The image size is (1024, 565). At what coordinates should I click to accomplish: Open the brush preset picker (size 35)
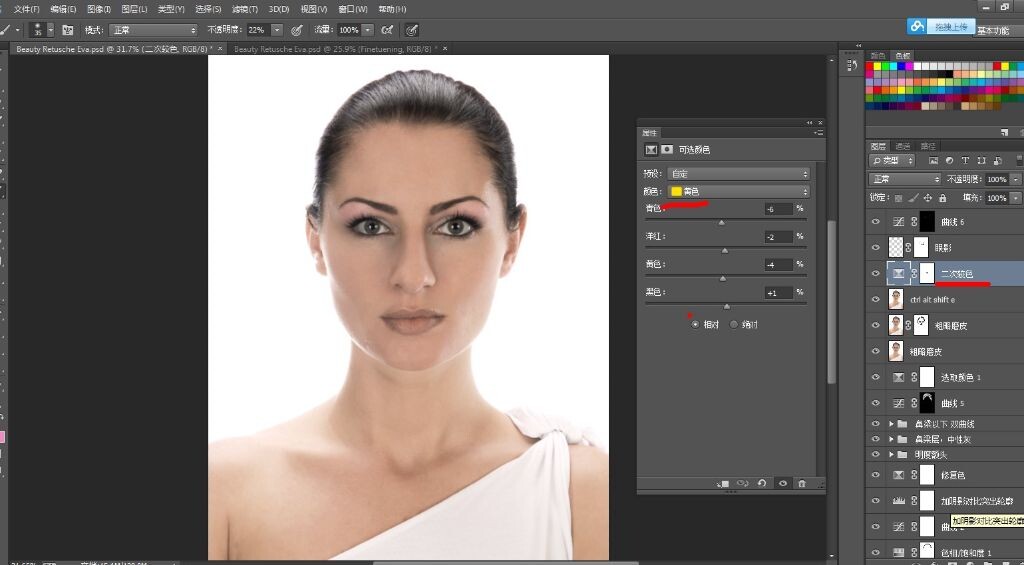(42, 30)
